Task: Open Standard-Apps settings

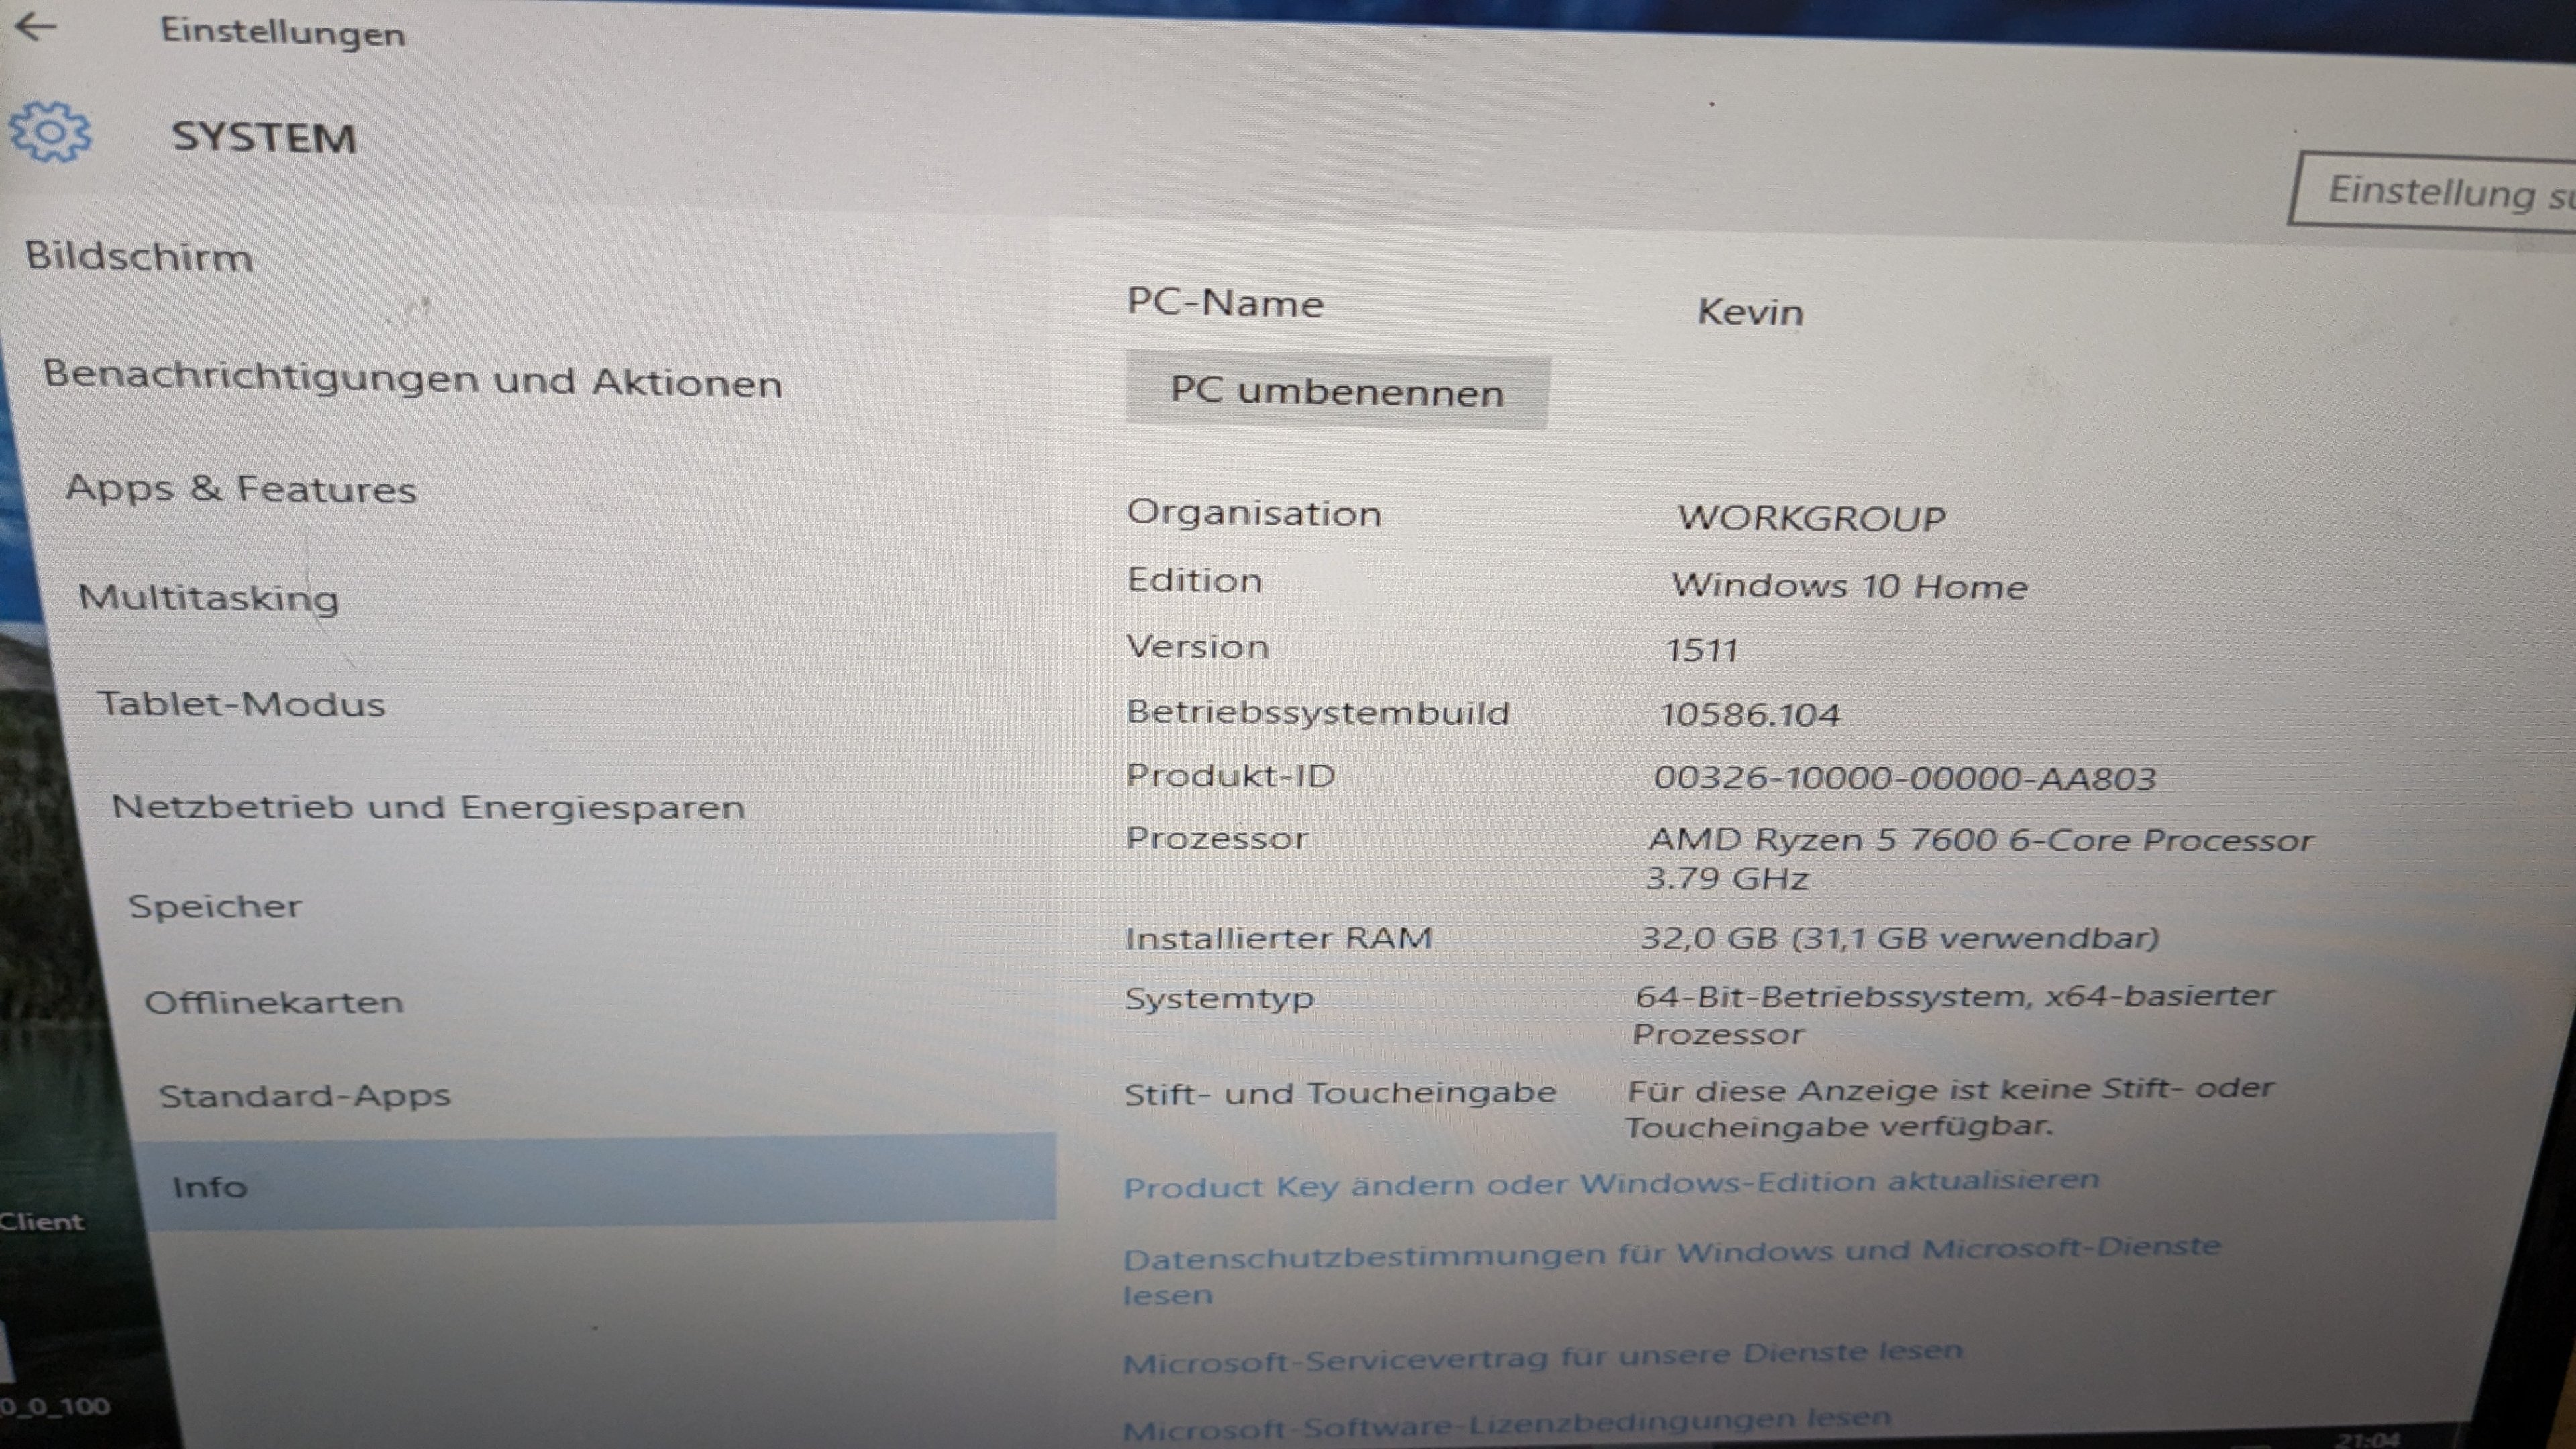Action: tap(304, 1095)
